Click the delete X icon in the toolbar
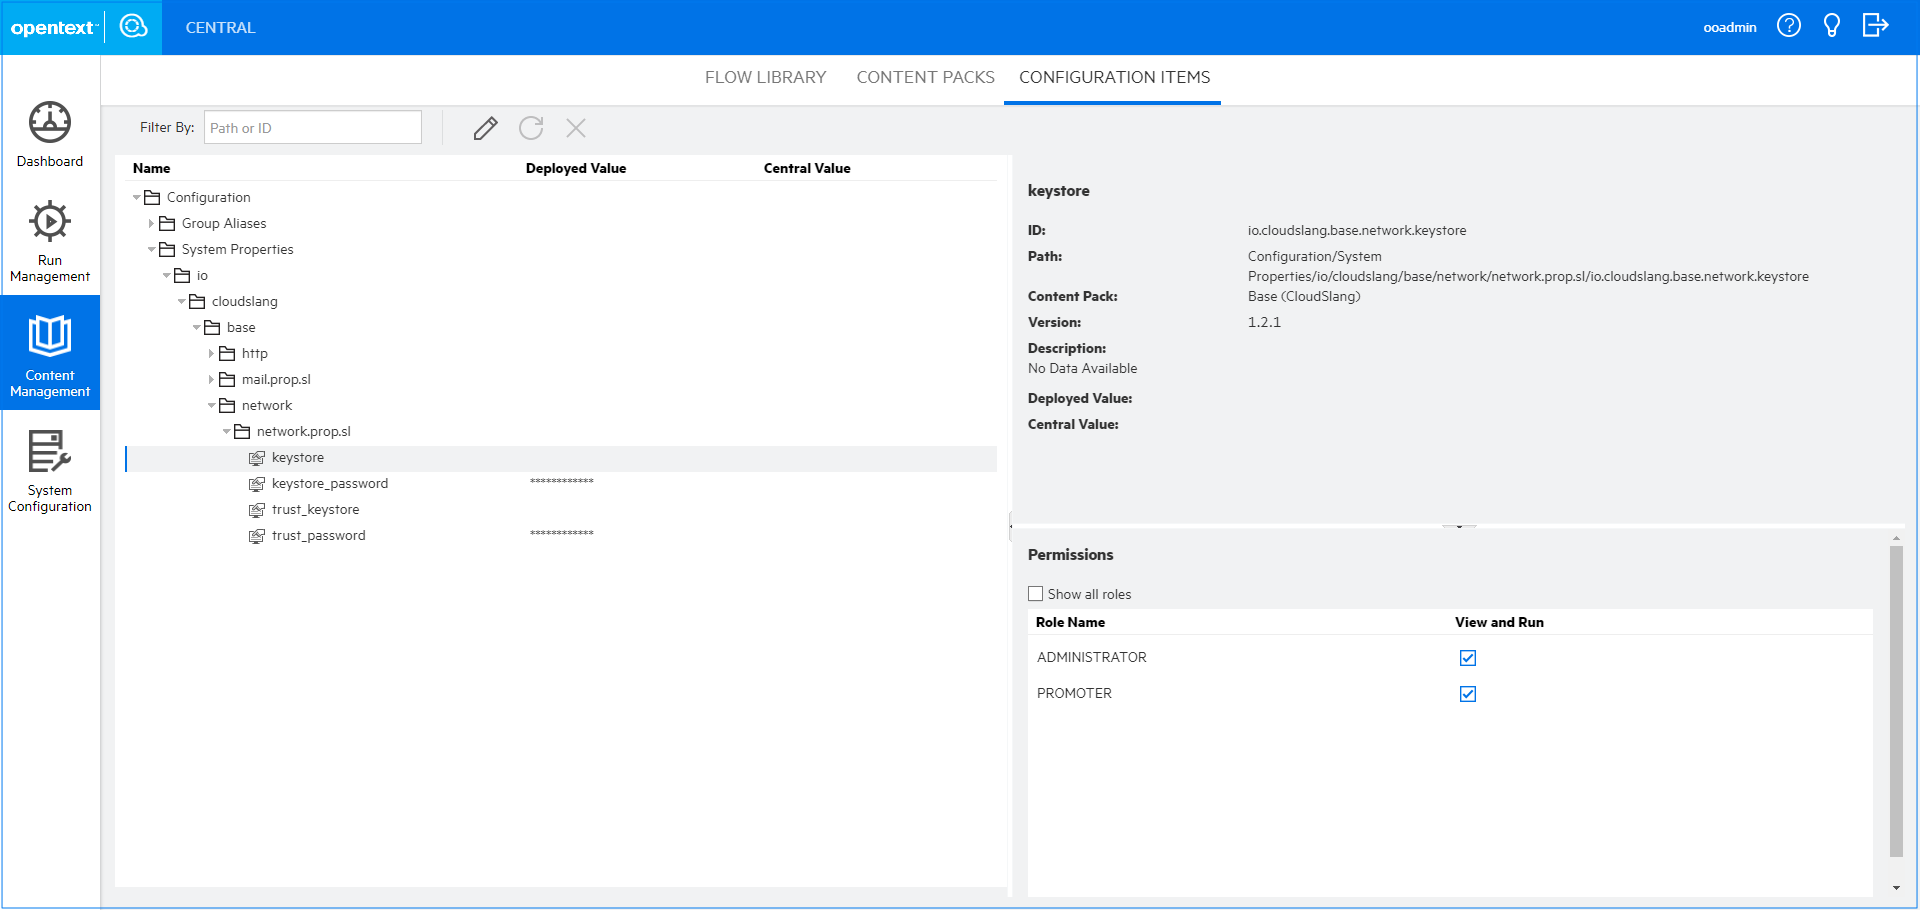1920x910 pixels. click(575, 128)
